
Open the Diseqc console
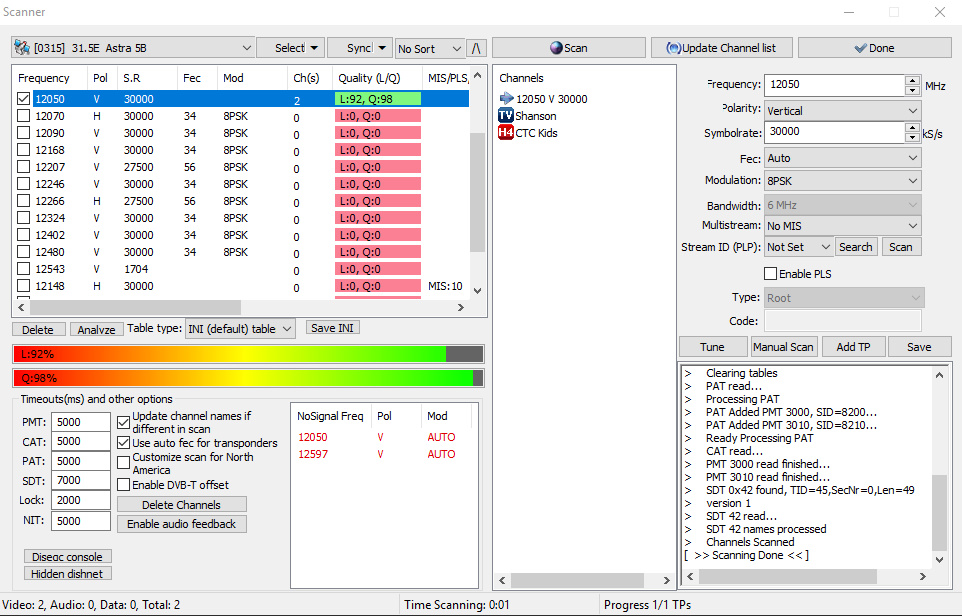[x=67, y=556]
